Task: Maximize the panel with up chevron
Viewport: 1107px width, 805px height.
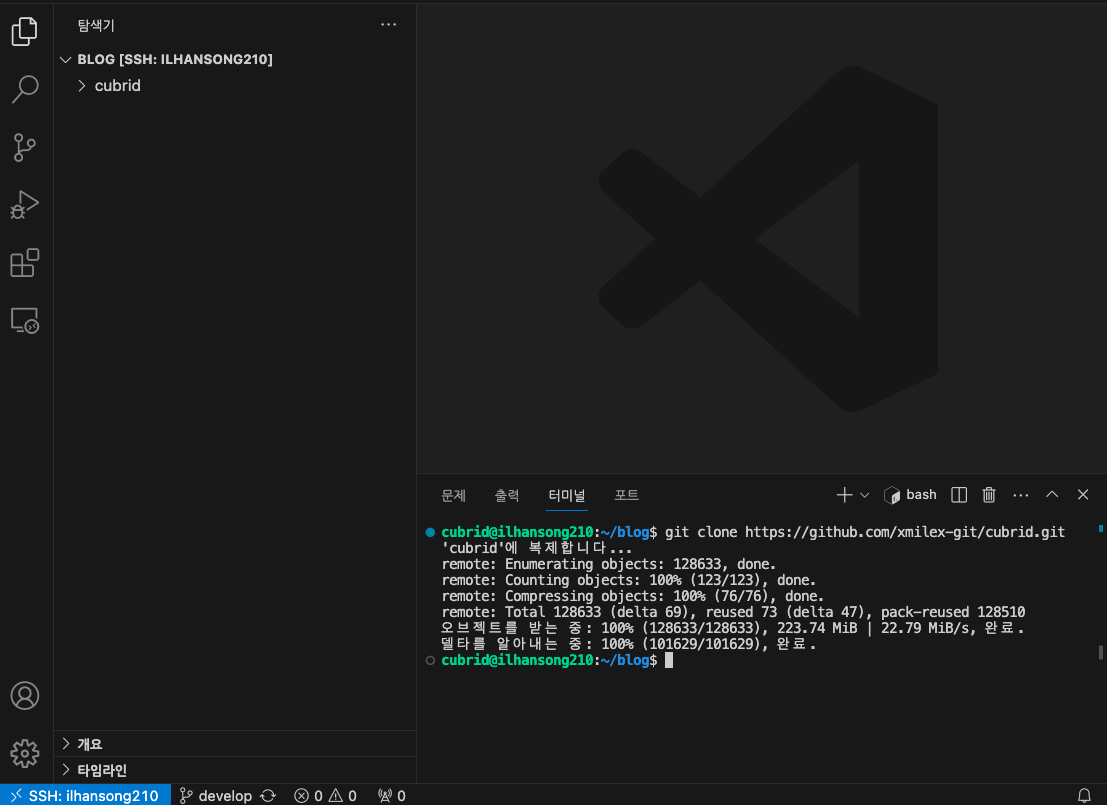Action: pyautogui.click(x=1052, y=494)
